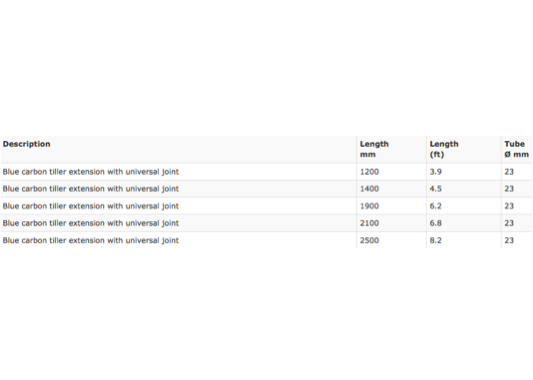Screen dimensions: 533x380
Task: Select description in the 2100 mm row
Action: [91, 223]
